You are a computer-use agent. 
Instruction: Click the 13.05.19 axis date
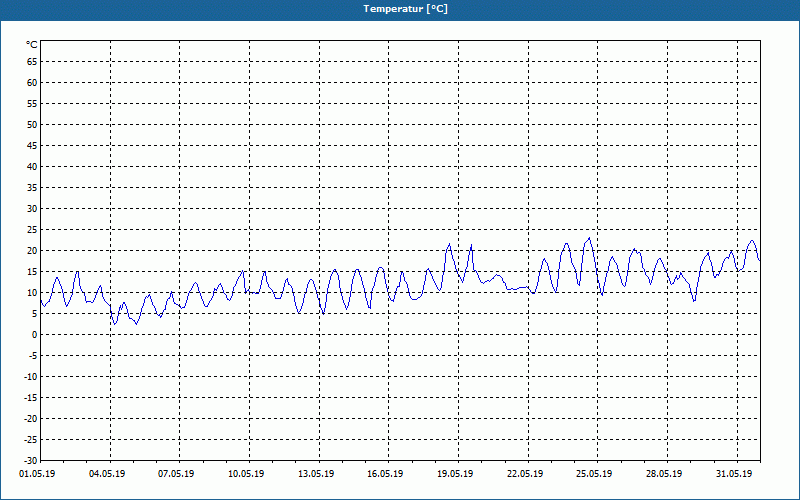coord(316,474)
